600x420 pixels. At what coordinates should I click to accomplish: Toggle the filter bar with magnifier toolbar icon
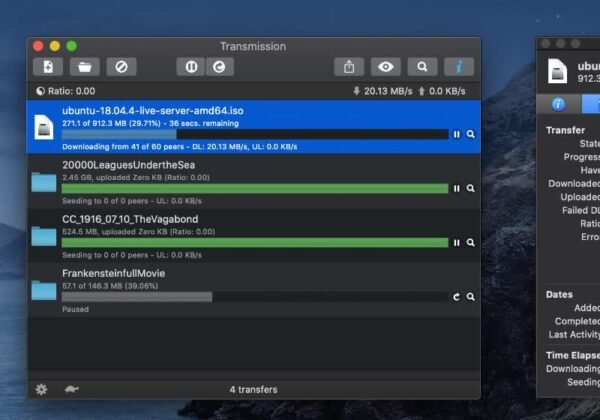422,67
